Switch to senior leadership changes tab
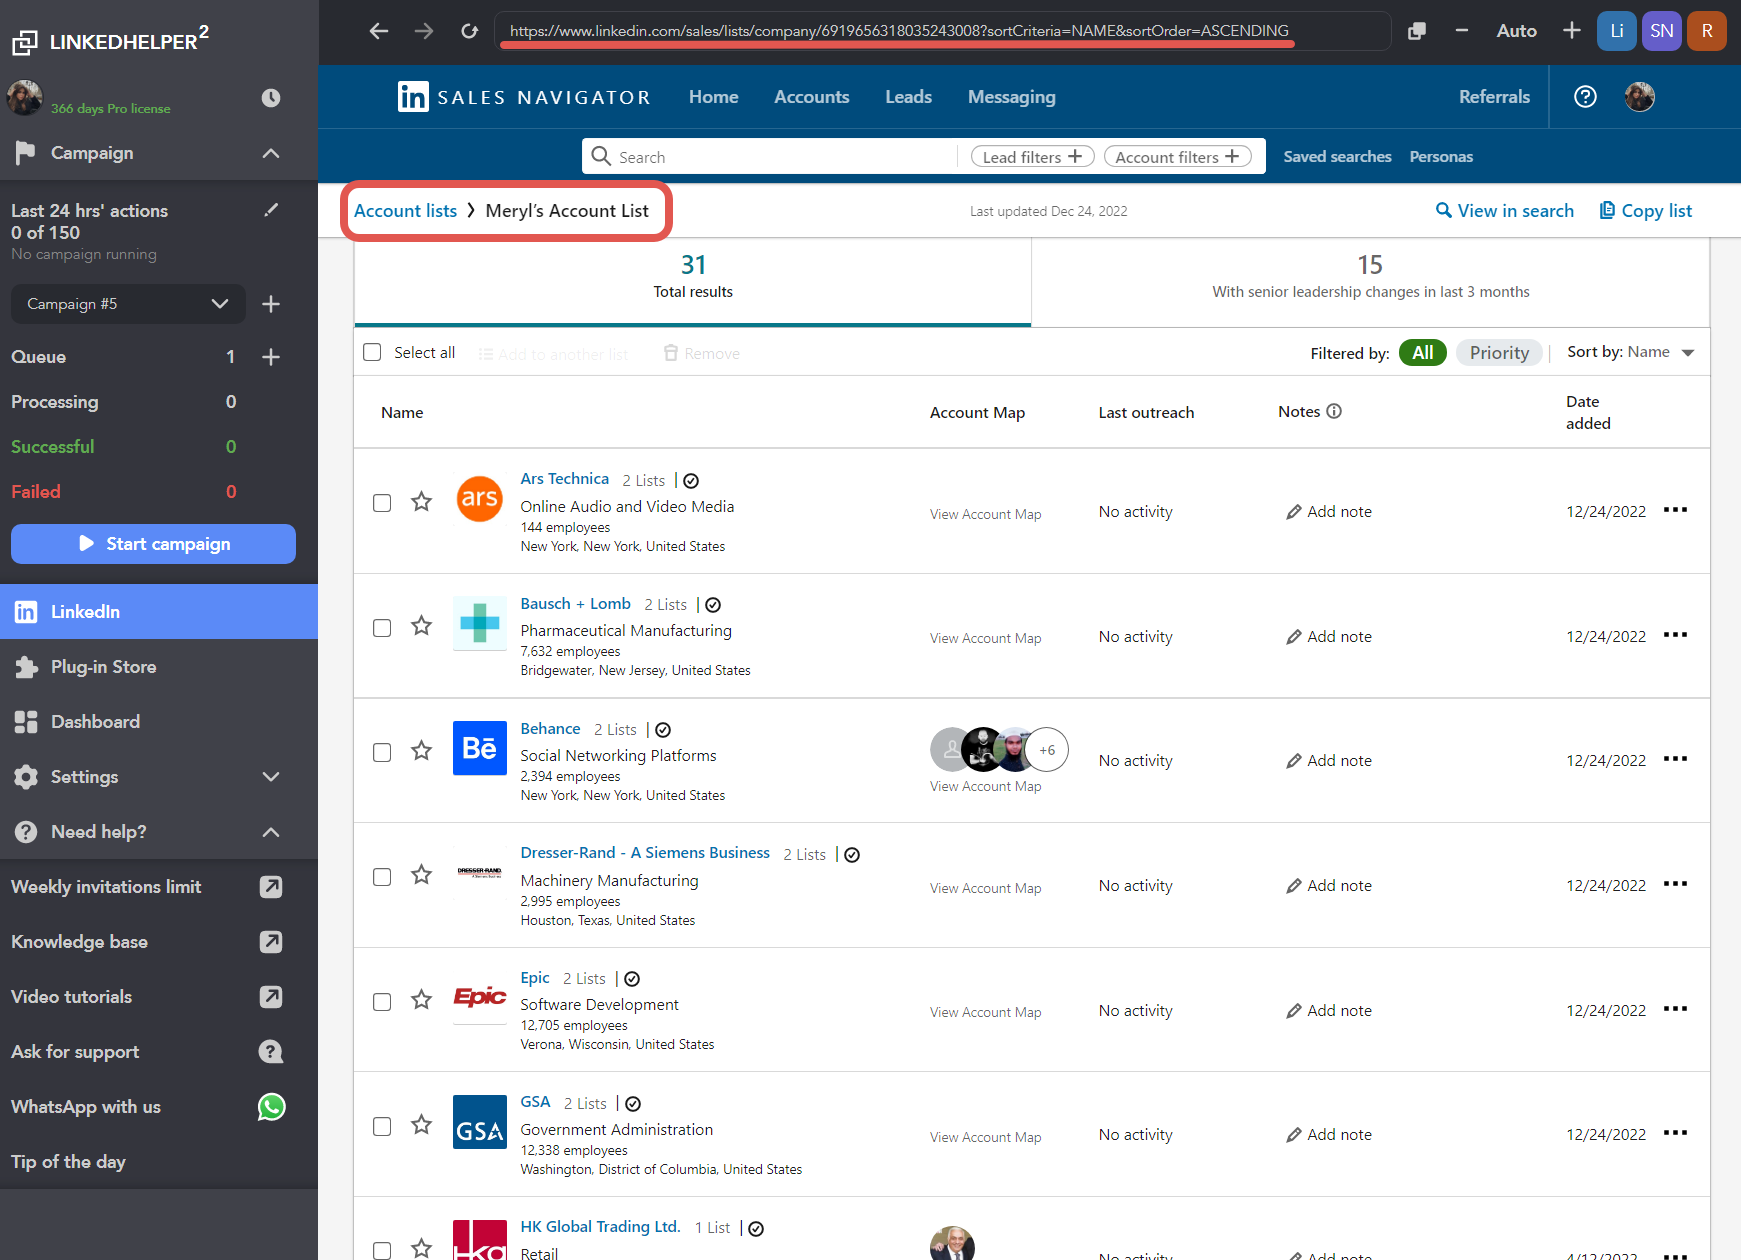The width and height of the screenshot is (1741, 1260). (1370, 277)
